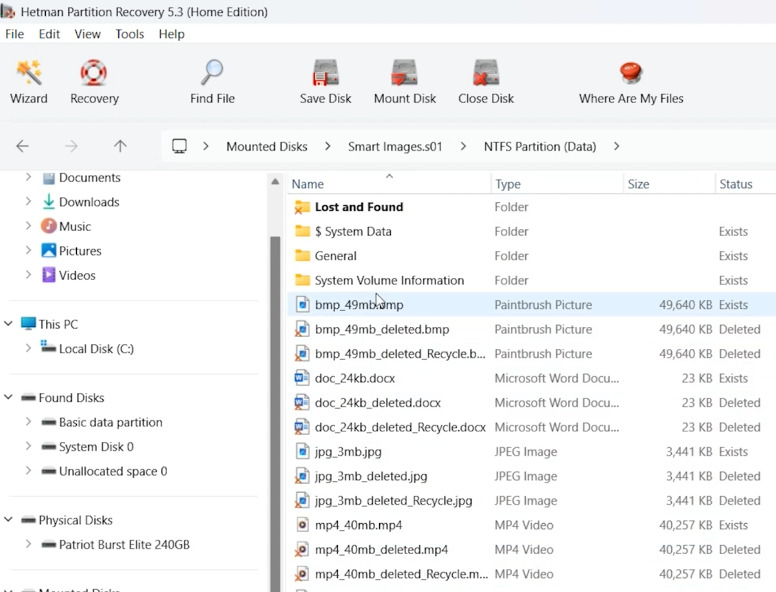This screenshot has width=776, height=592.
Task: Collapse the Found Disks section
Action: pyautogui.click(x=8, y=397)
